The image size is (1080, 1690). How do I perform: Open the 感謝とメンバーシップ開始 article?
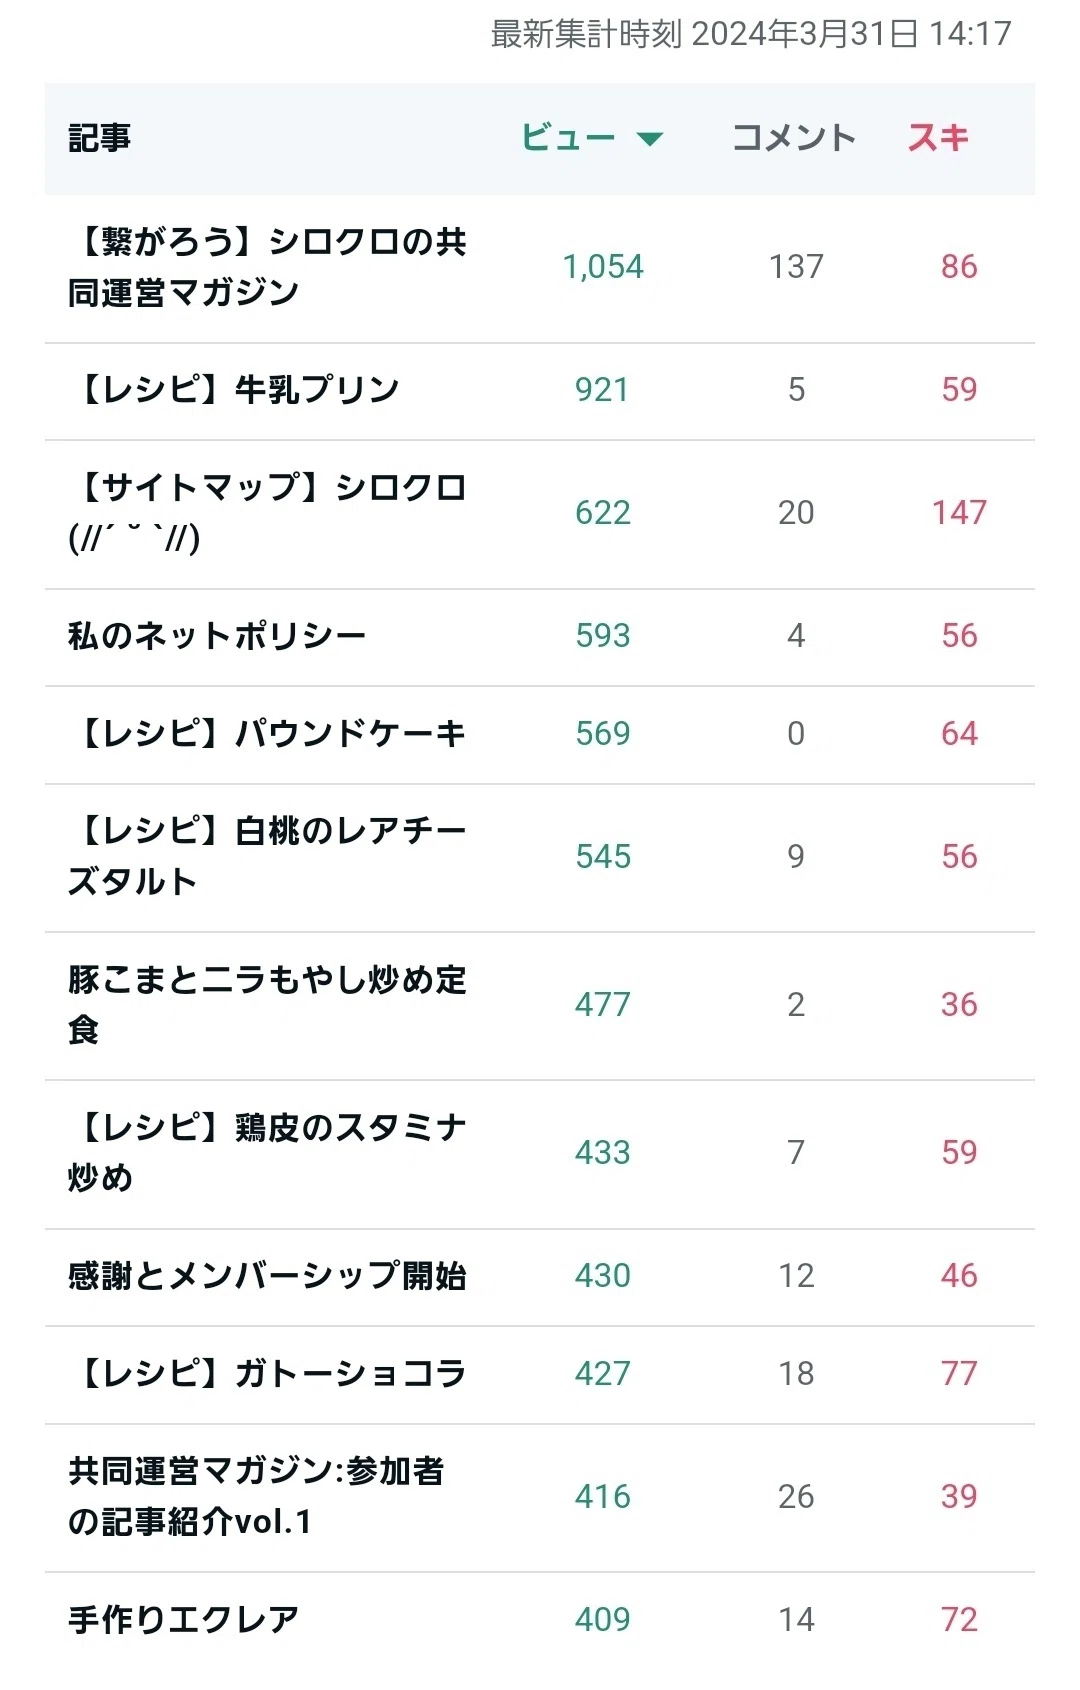click(x=267, y=1276)
